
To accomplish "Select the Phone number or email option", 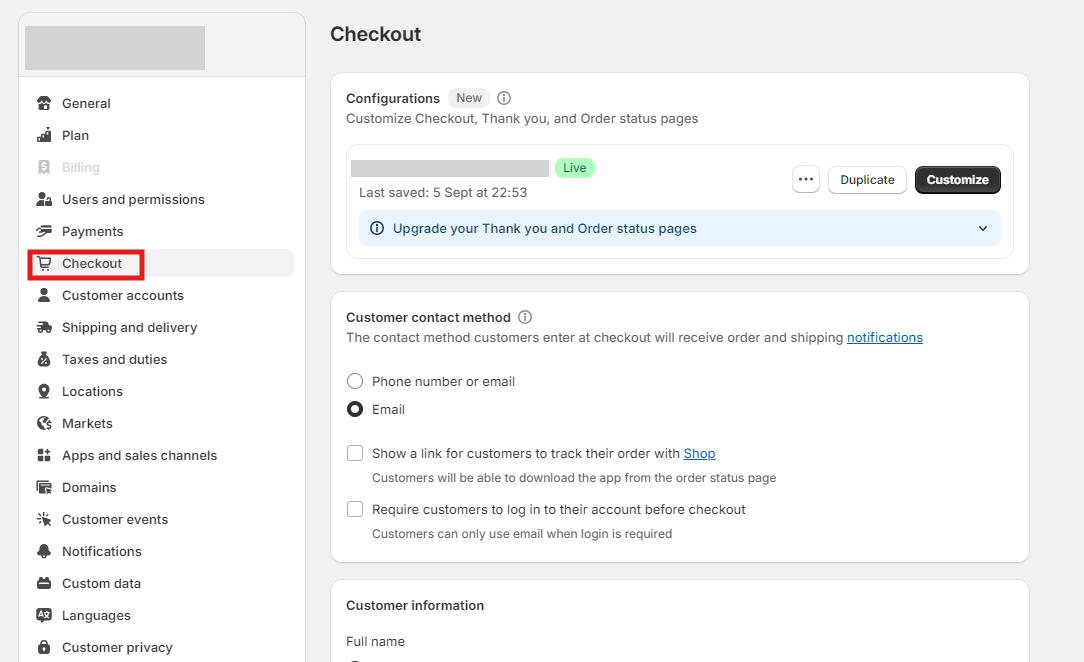I will pos(355,381).
